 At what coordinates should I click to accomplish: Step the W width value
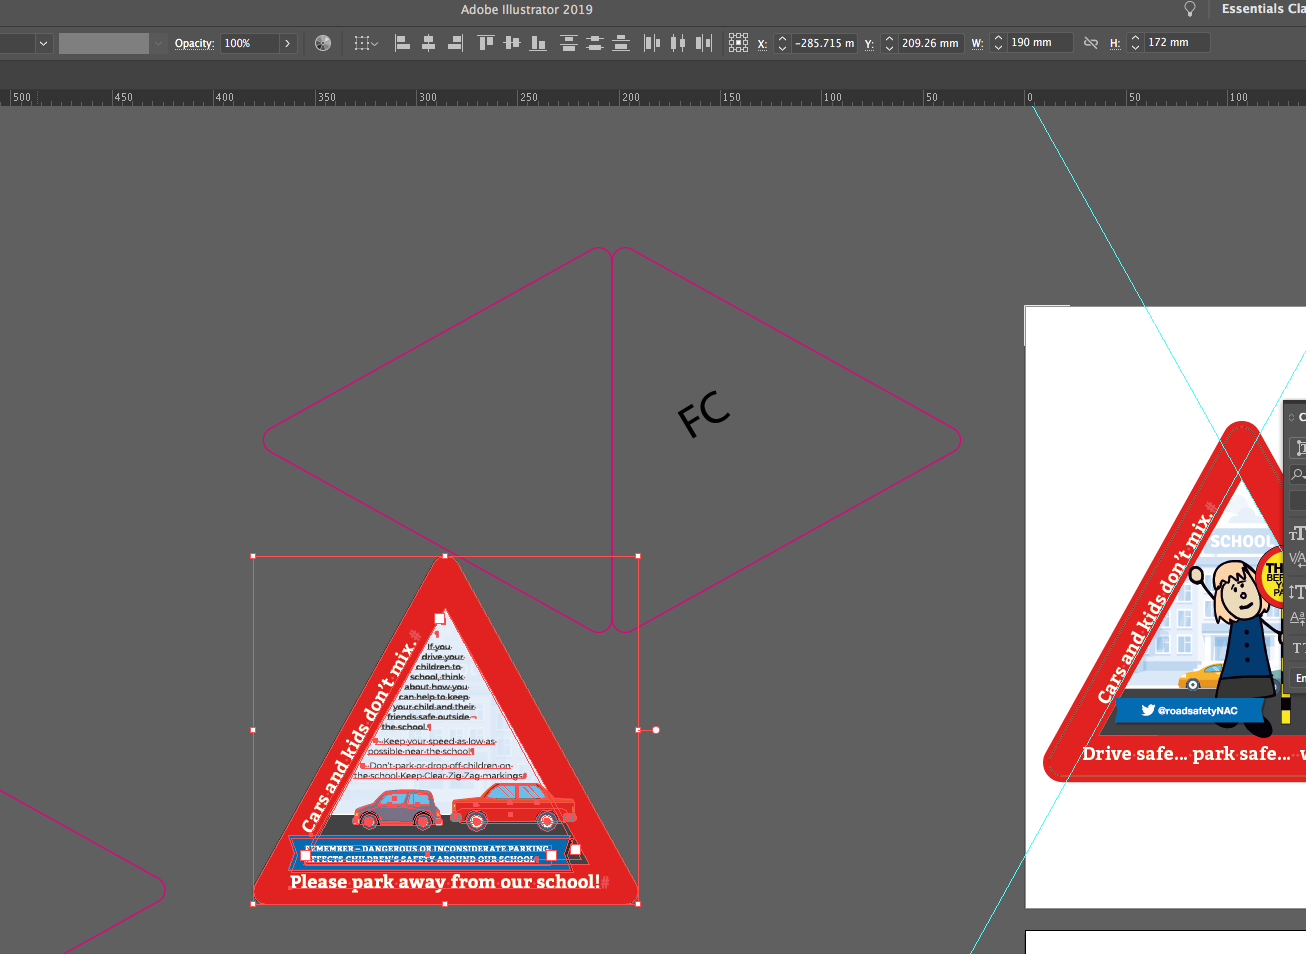(x=998, y=43)
